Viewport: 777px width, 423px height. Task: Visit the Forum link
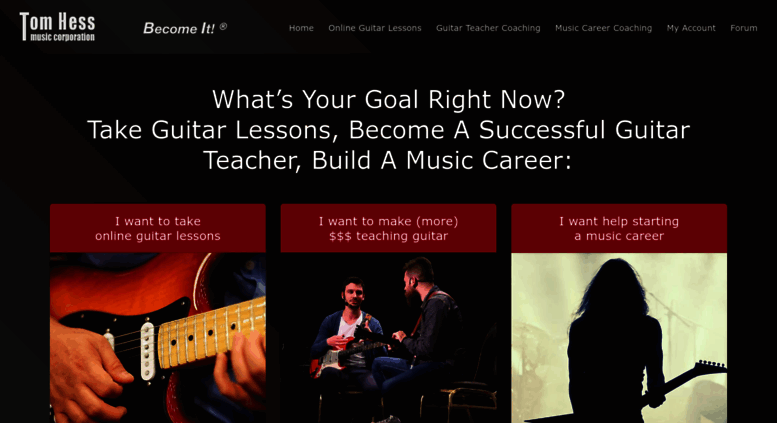743,28
